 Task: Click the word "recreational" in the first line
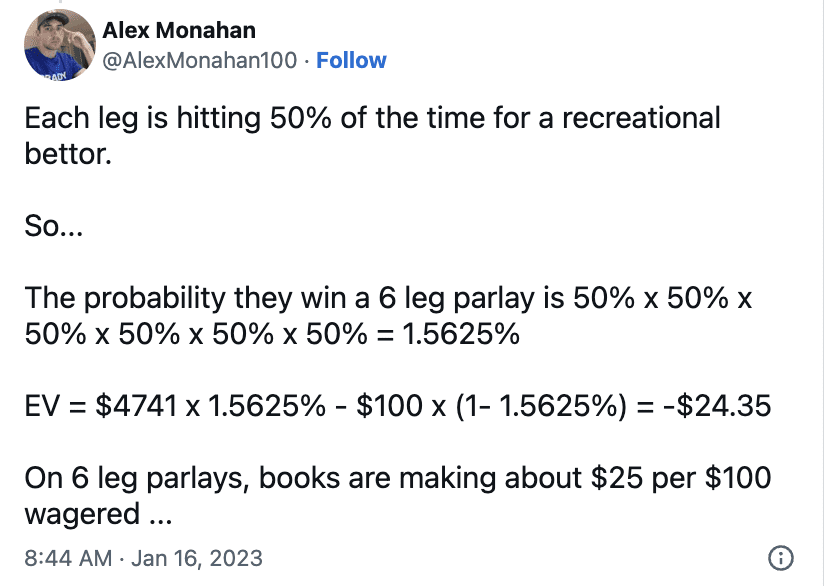(x=641, y=118)
